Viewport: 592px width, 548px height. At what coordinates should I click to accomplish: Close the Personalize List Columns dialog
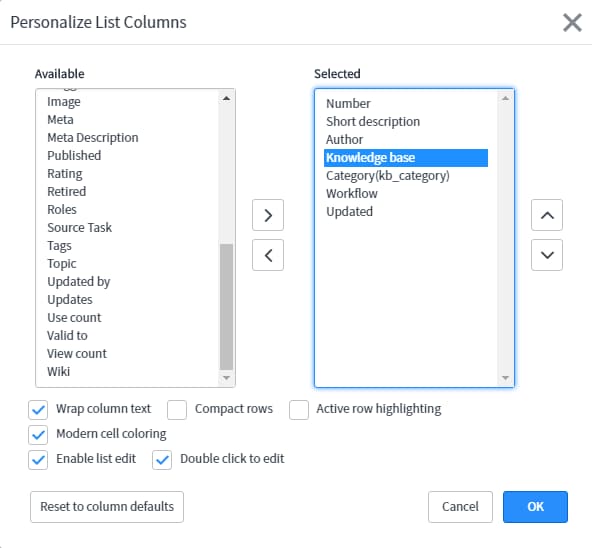click(572, 23)
